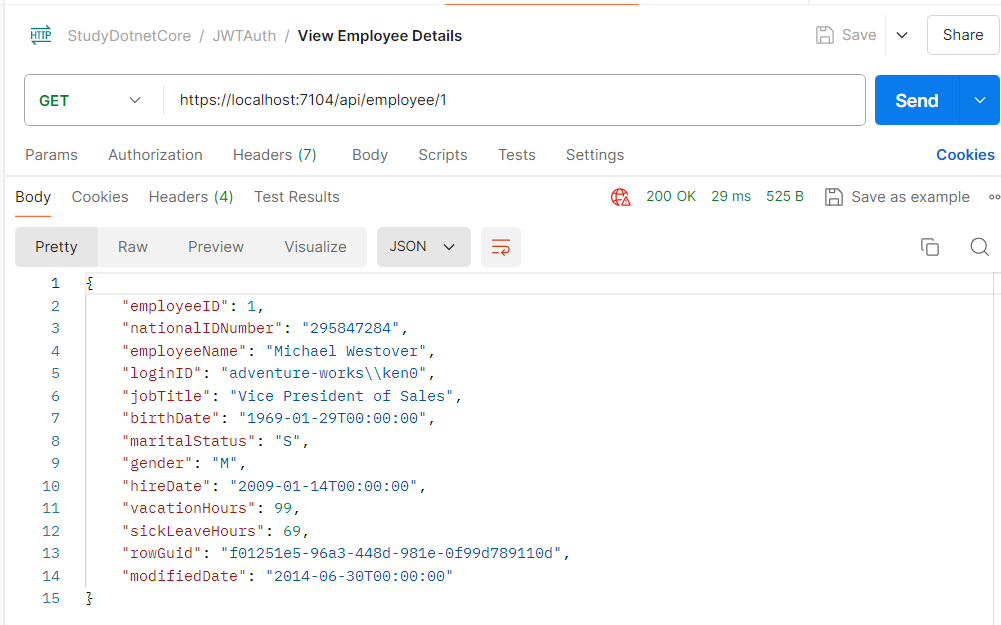Send the request with Send button
Screen dimensions: 1001x625
tap(917, 100)
